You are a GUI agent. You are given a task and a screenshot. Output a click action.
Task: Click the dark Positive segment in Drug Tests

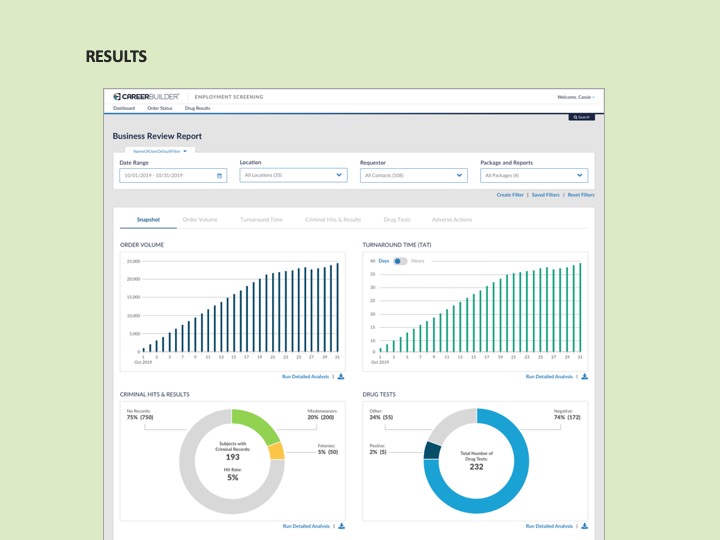coord(432,450)
